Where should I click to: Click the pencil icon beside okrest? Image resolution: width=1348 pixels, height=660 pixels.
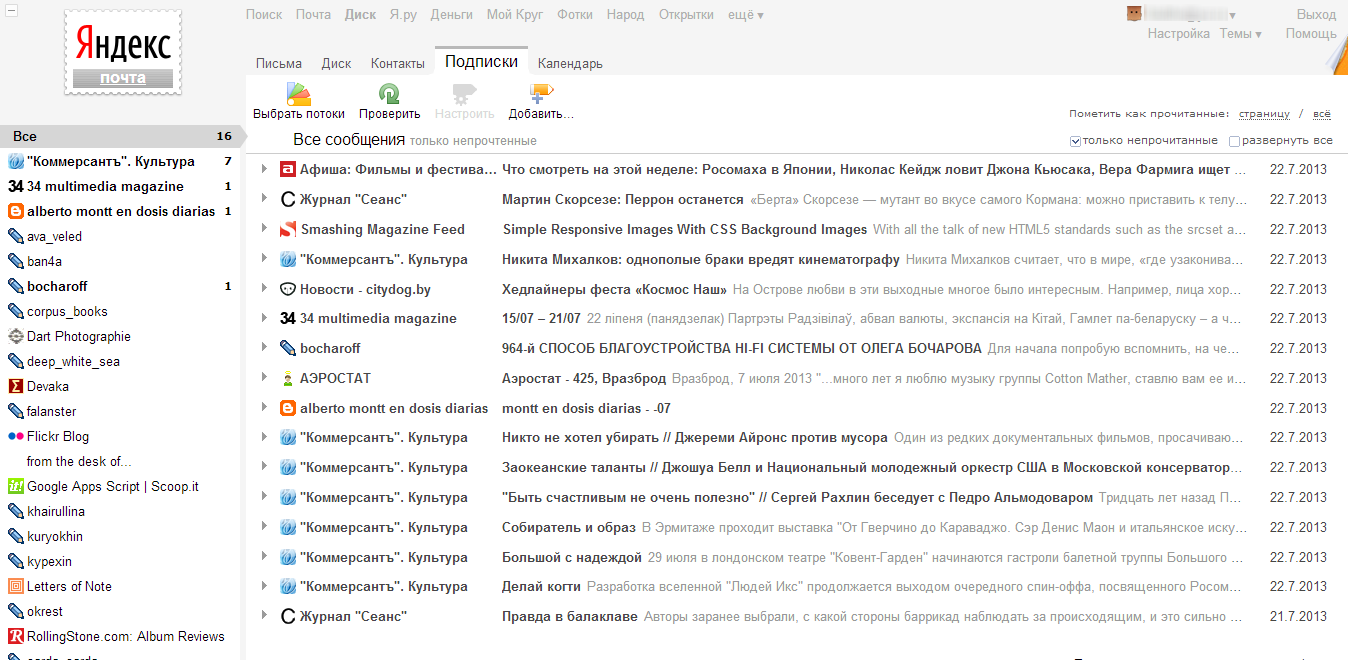pos(16,611)
